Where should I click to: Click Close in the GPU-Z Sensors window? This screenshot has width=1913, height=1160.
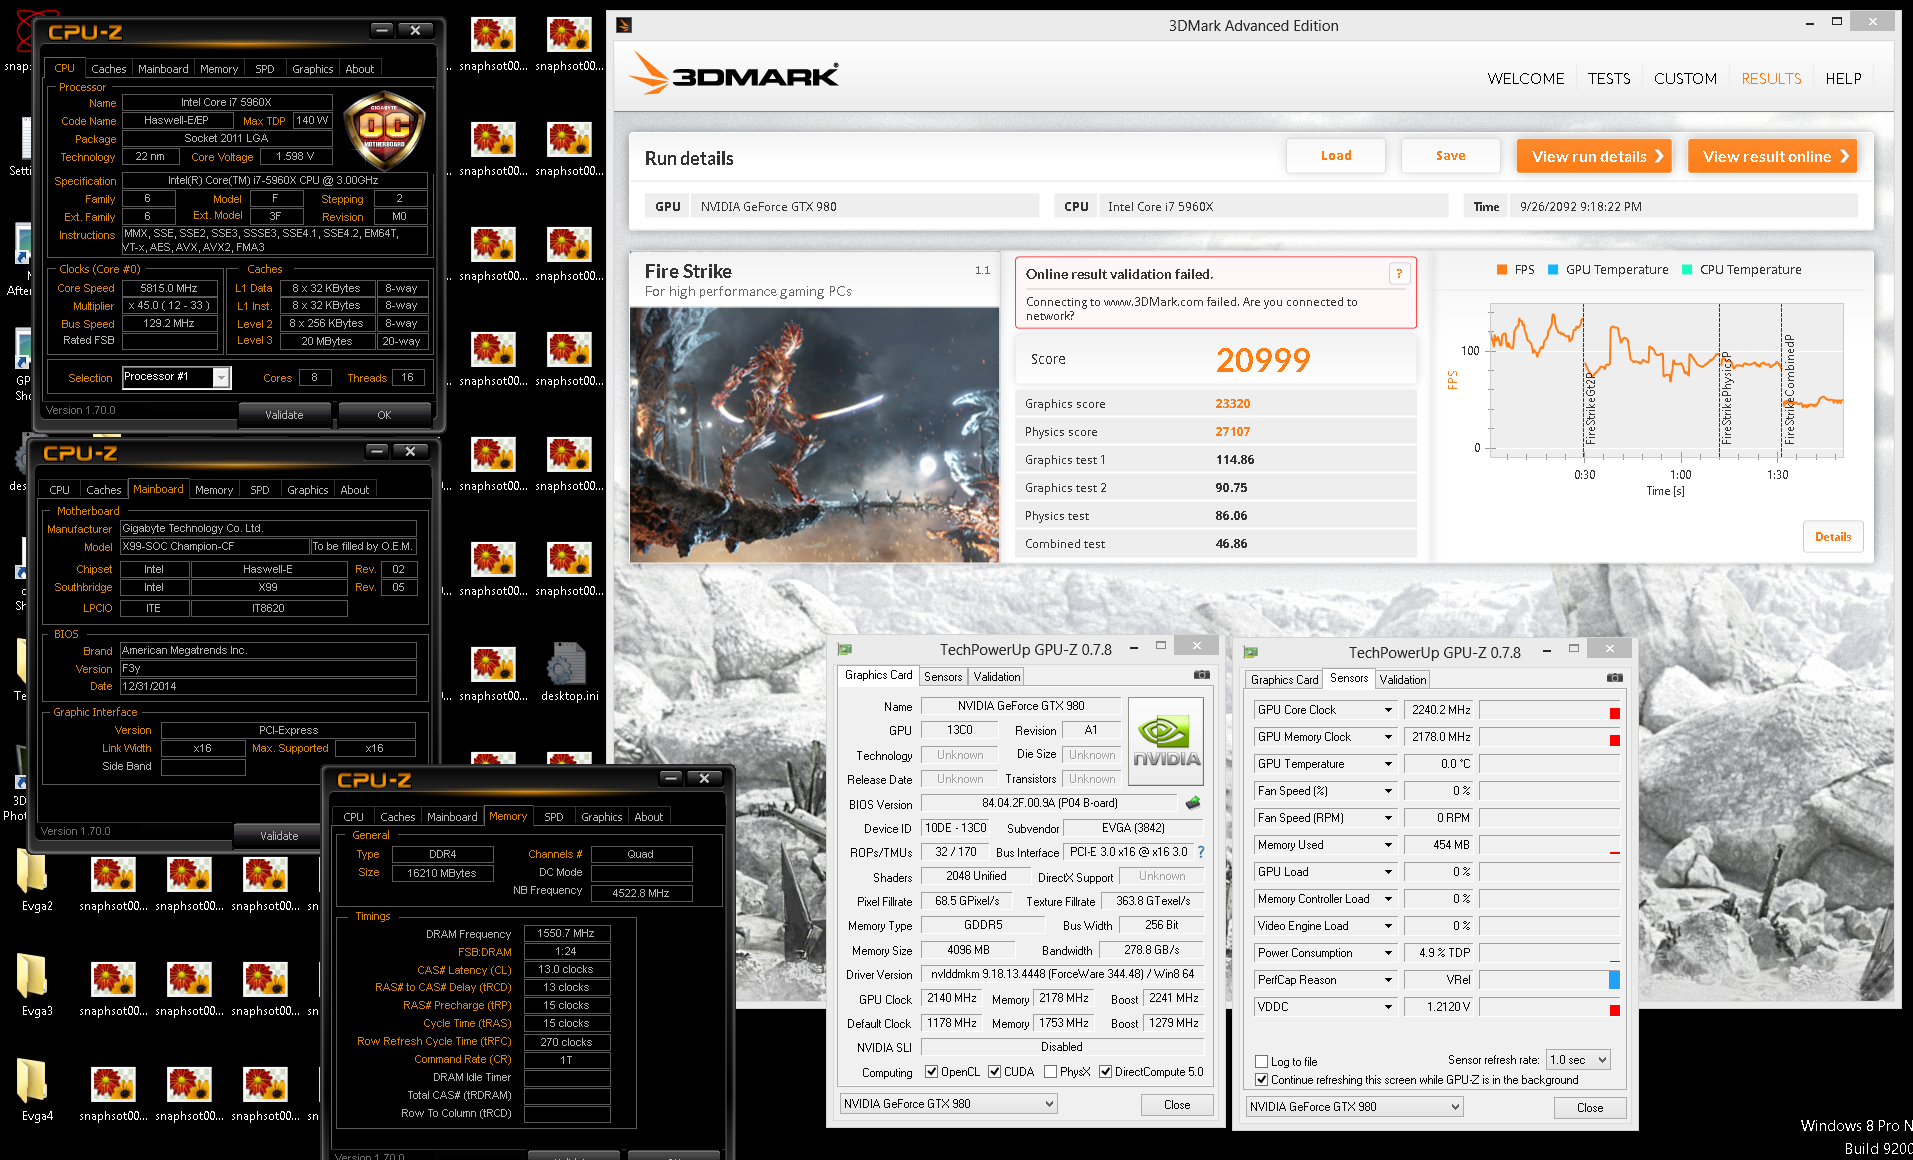pos(1590,1108)
